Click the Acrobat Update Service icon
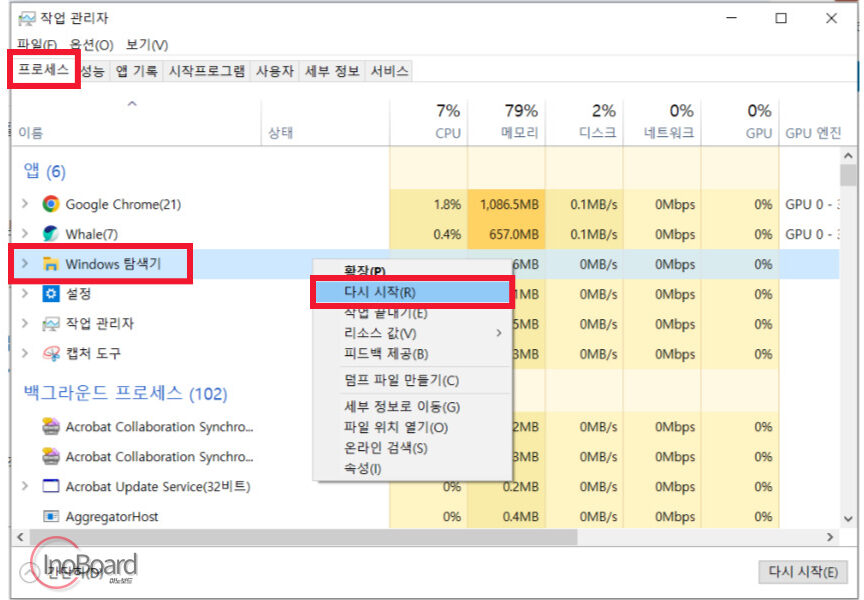Screen dimensions: 864x600 (x=51, y=487)
